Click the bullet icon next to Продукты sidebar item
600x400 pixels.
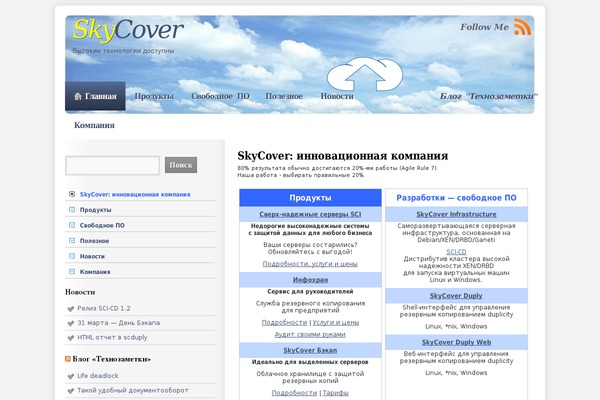72,210
